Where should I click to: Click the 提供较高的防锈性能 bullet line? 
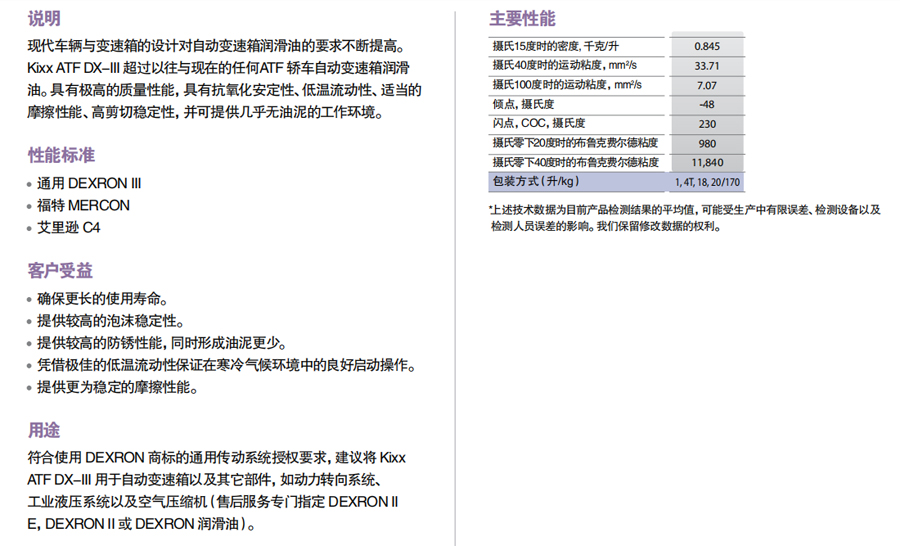click(162, 343)
